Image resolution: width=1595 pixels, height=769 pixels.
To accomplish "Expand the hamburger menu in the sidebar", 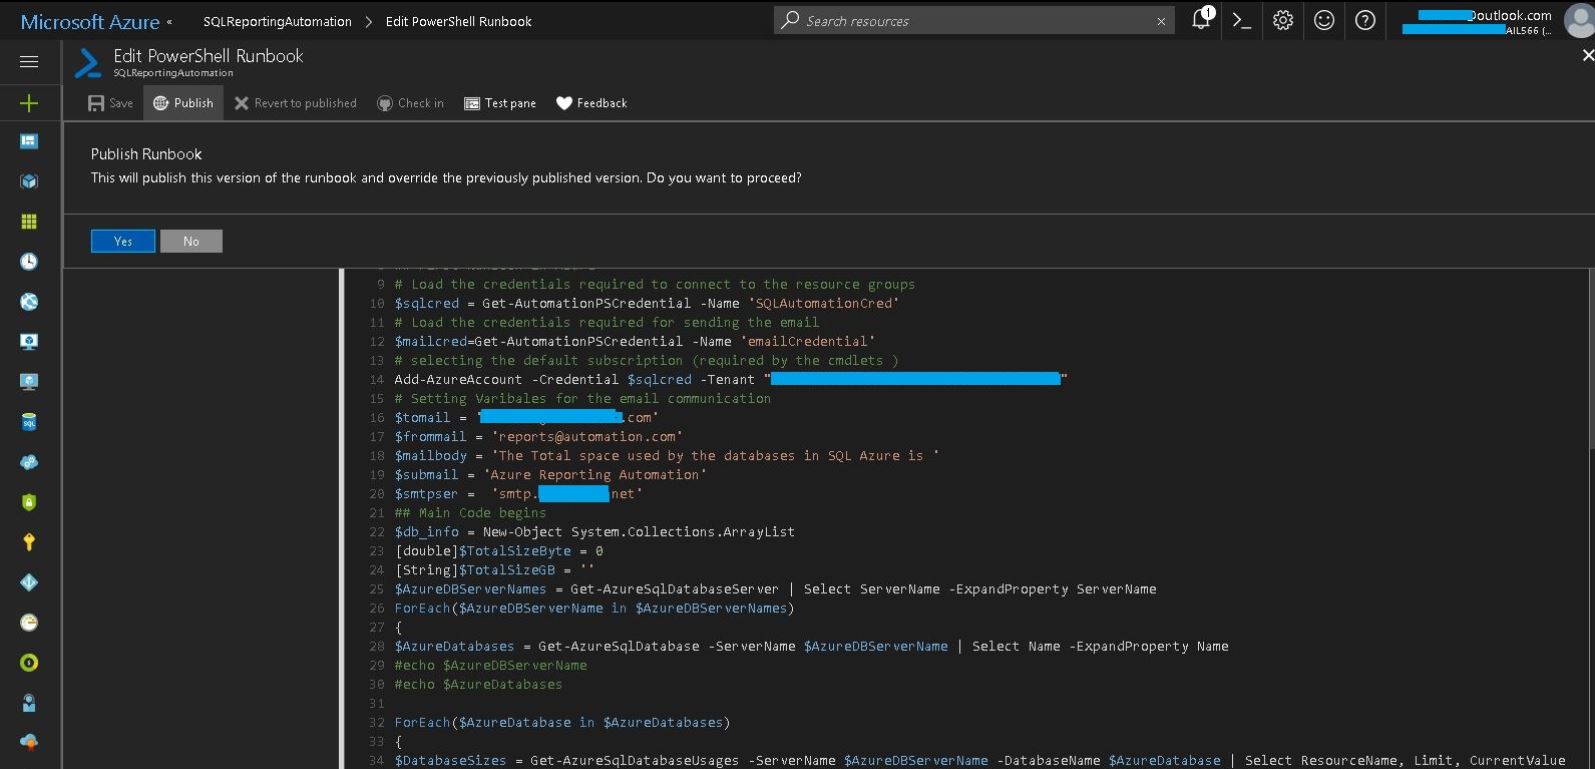I will 29,62.
